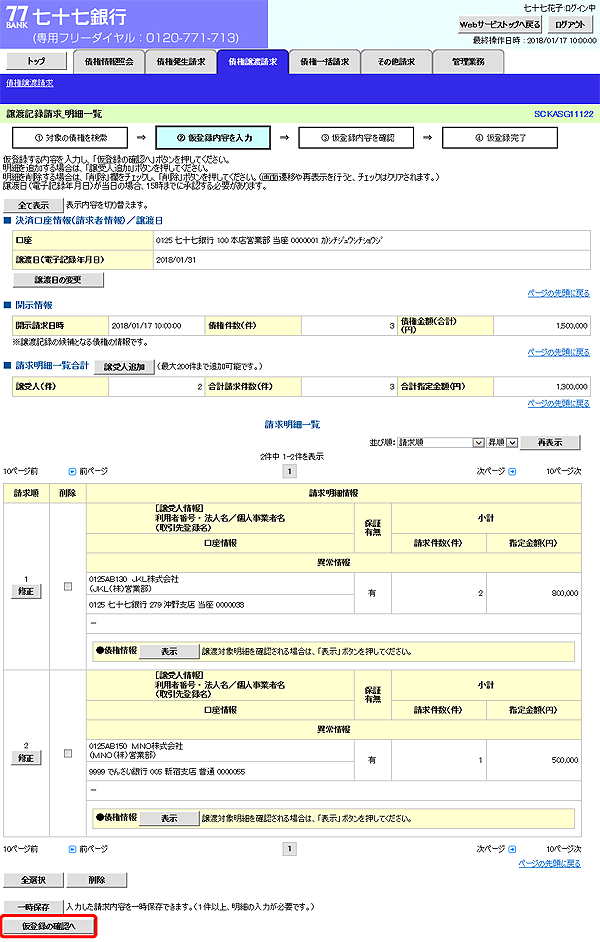This screenshot has height=942, width=600.
Task: Click ページの先頭に戻る link under 開示情報 section
Action: click(559, 352)
